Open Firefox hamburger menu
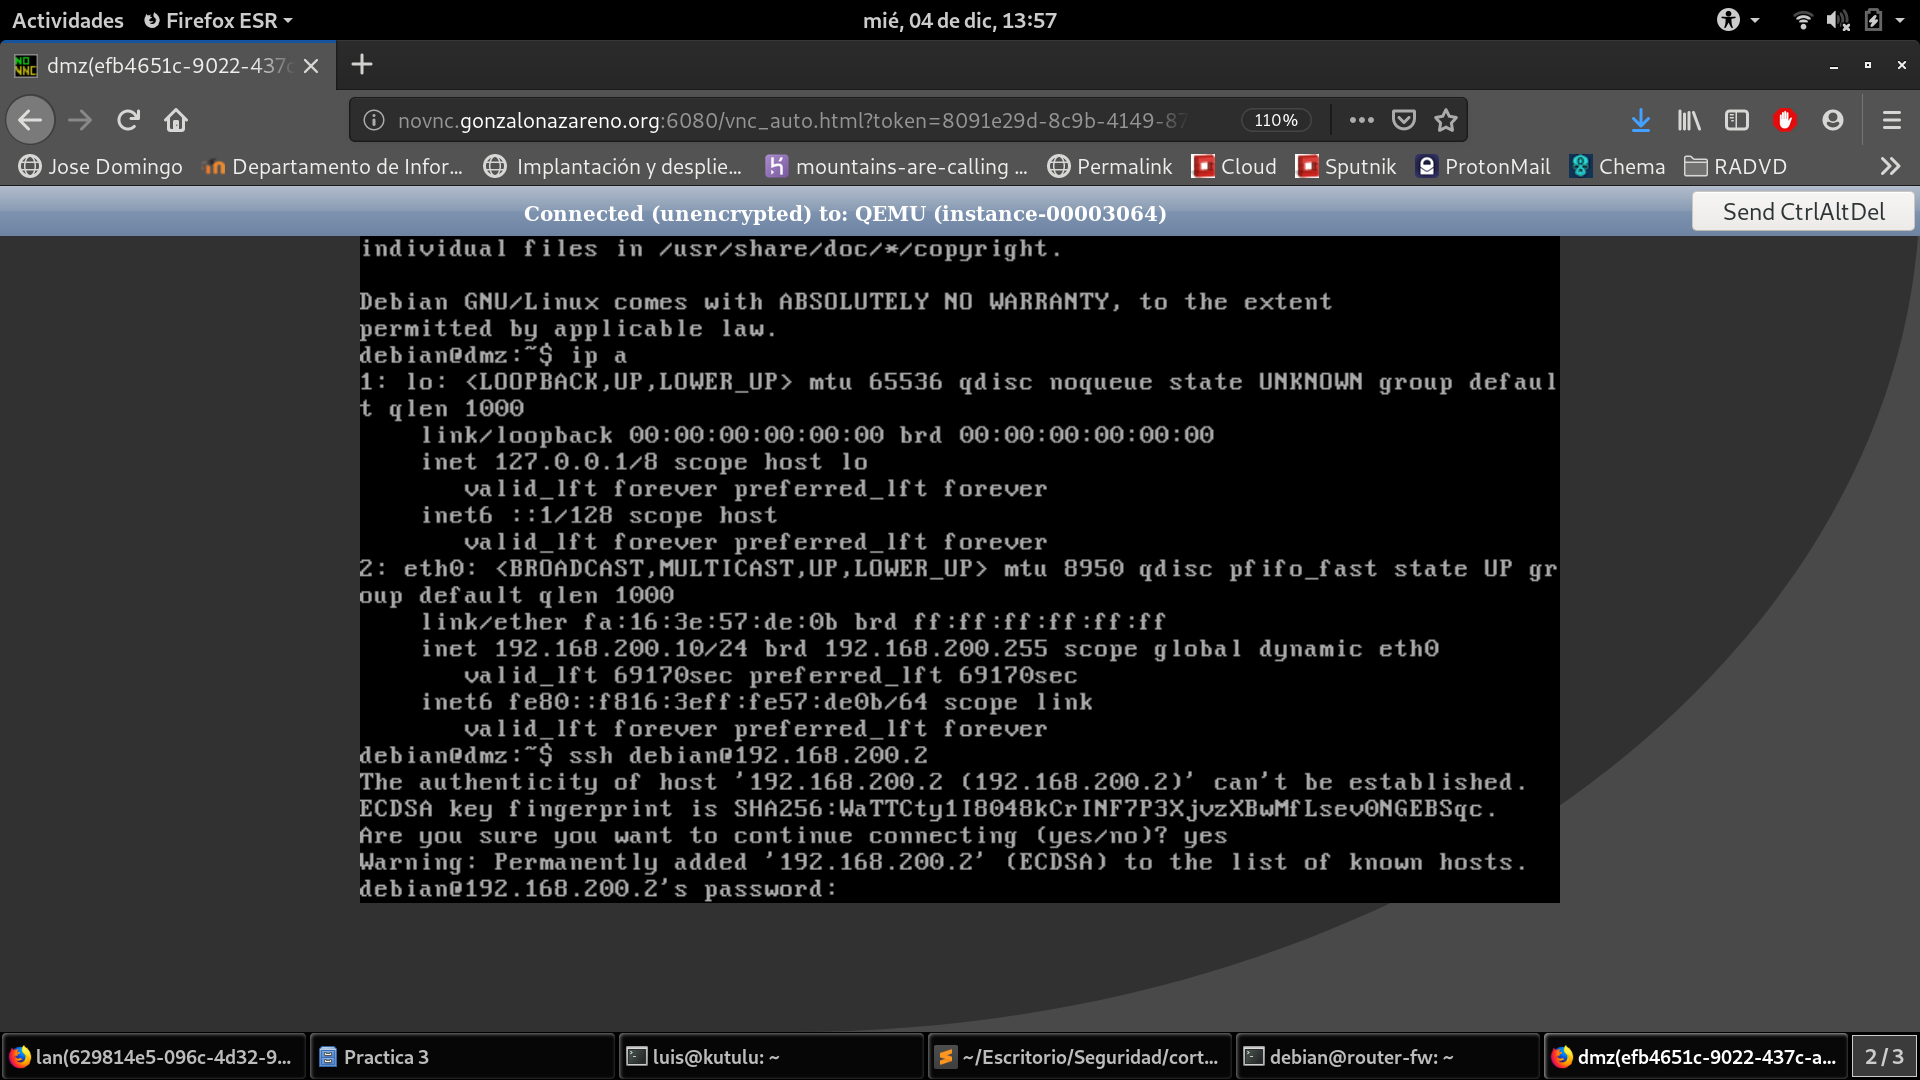This screenshot has width=1920, height=1080. (x=1891, y=120)
